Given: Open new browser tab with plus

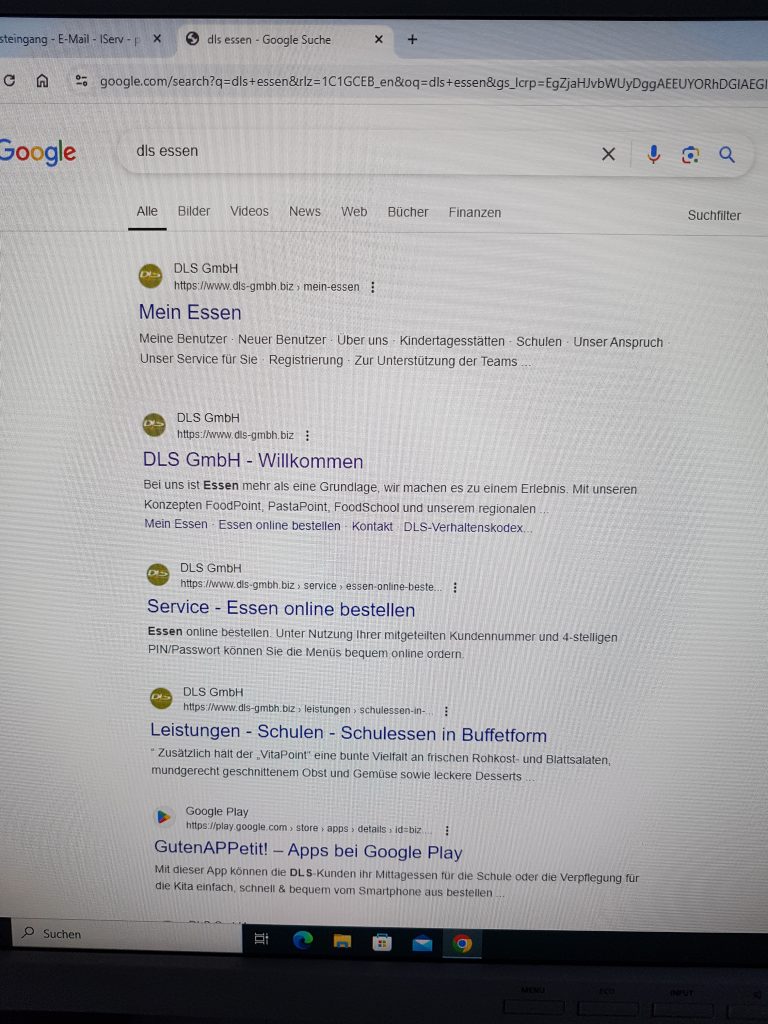Looking at the screenshot, I should pos(412,39).
